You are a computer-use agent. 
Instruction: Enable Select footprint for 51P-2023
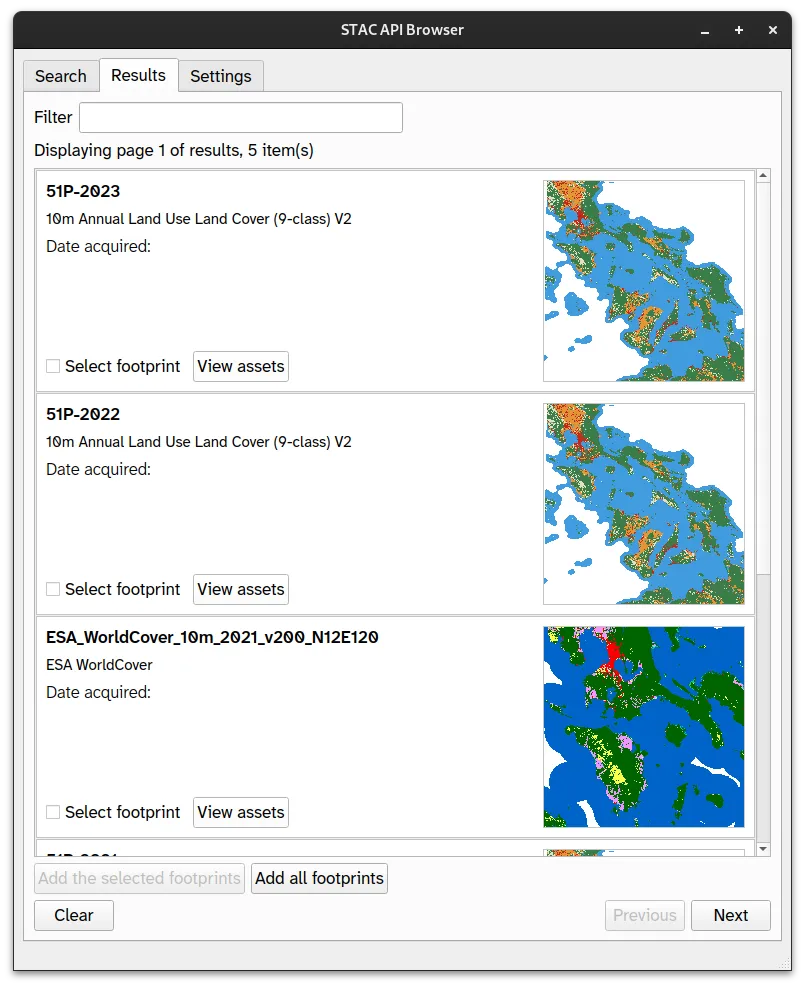point(54,367)
